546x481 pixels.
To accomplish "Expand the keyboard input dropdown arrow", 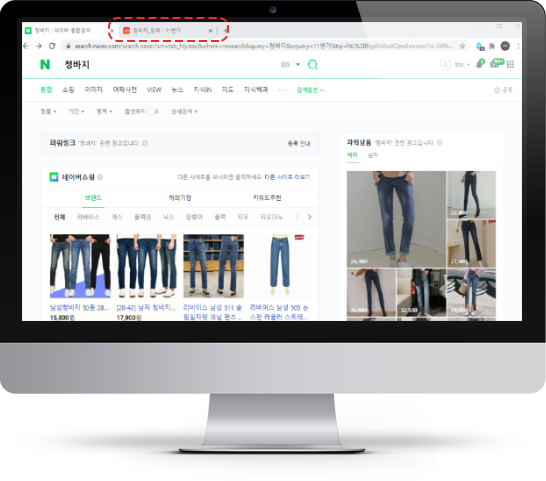I will click(298, 64).
